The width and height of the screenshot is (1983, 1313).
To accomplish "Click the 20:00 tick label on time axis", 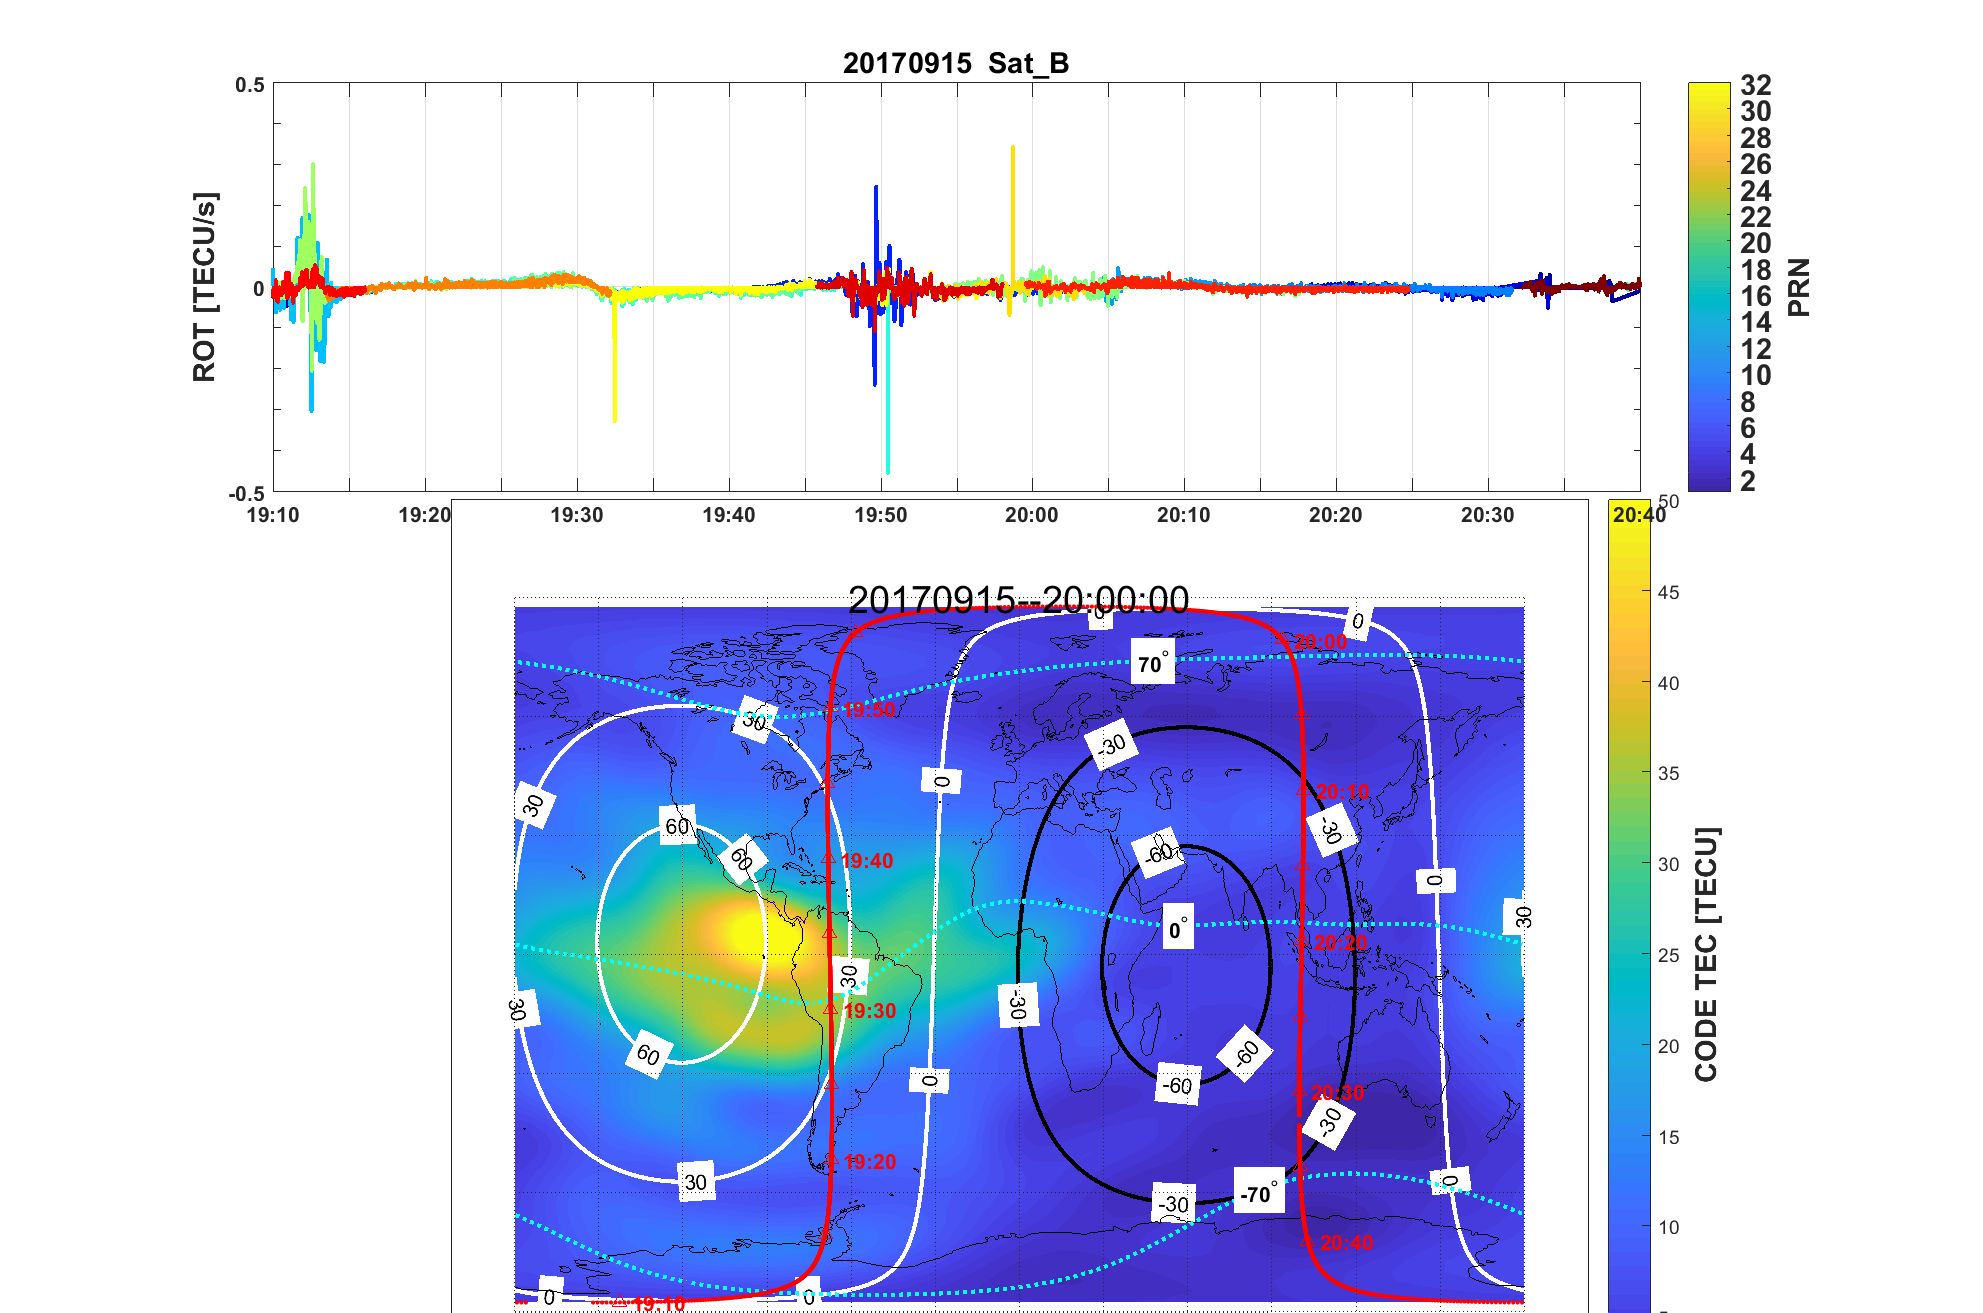I will tap(1031, 515).
